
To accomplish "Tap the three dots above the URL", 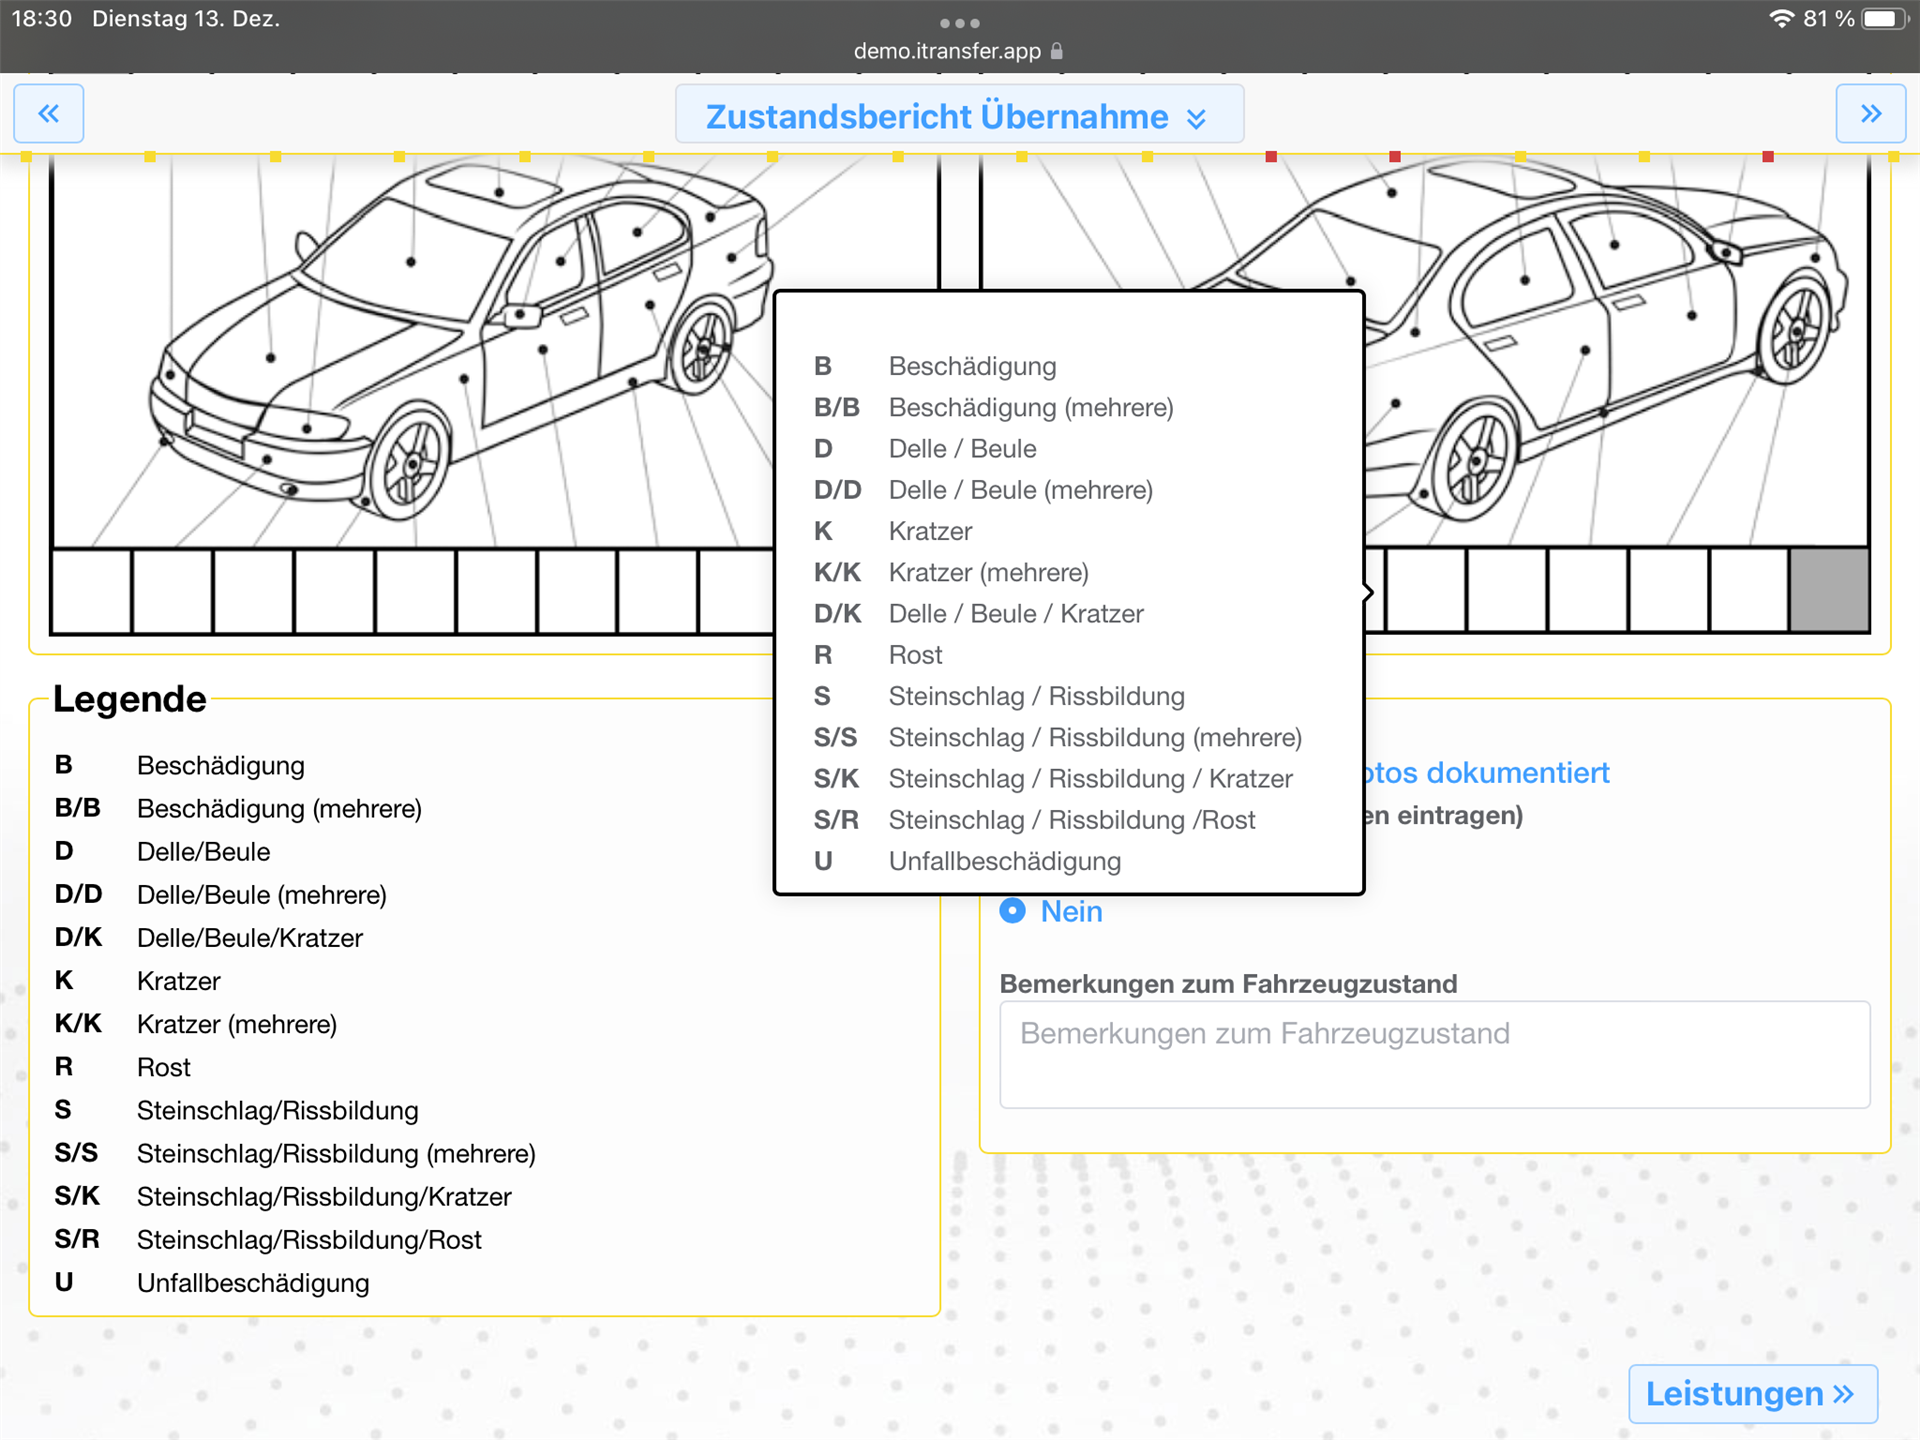I will pyautogui.click(x=959, y=23).
